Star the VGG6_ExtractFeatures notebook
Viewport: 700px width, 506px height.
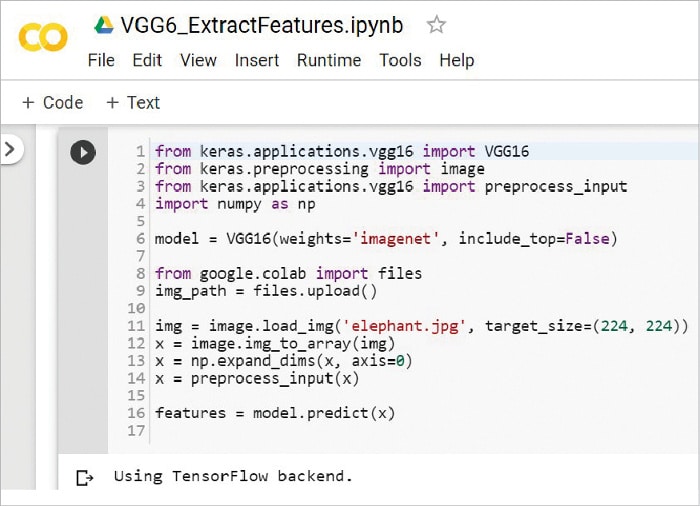[436, 25]
